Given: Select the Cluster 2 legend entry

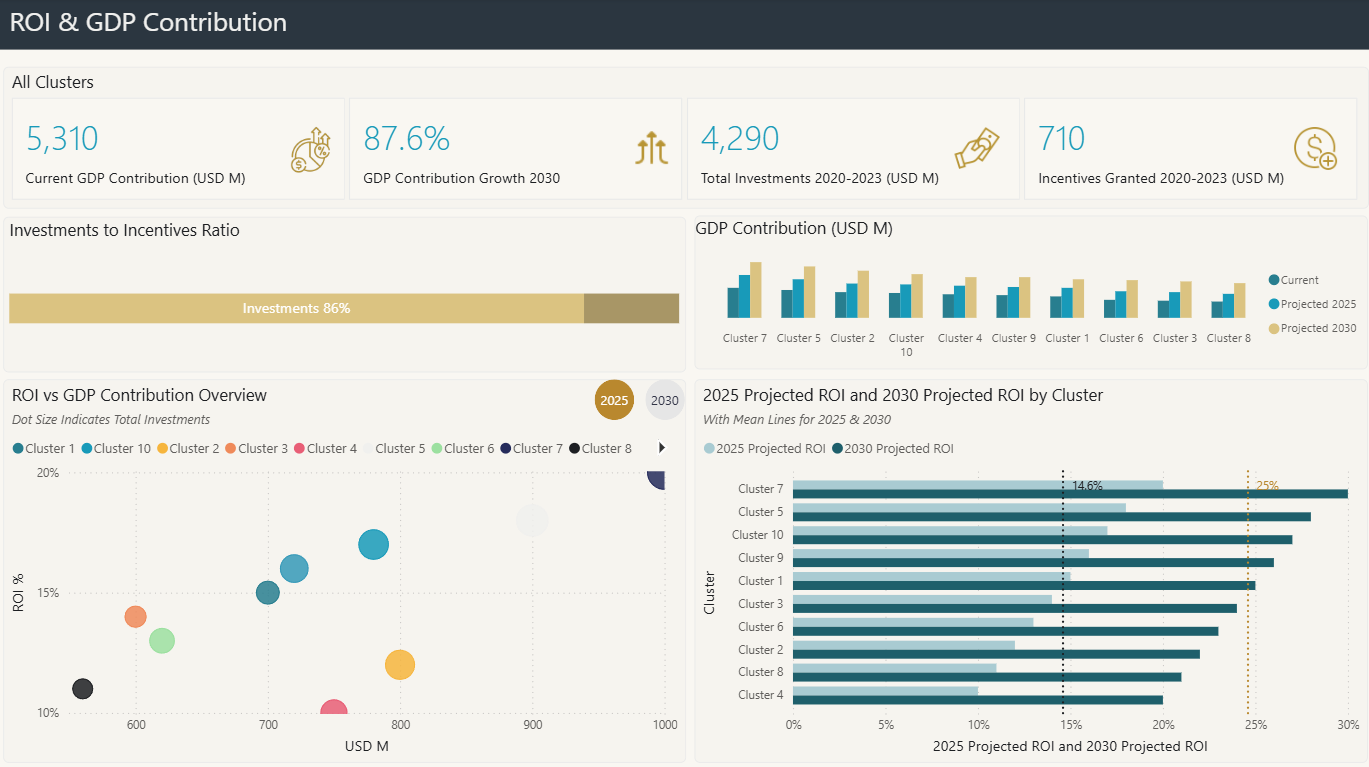Looking at the screenshot, I should click(x=188, y=448).
